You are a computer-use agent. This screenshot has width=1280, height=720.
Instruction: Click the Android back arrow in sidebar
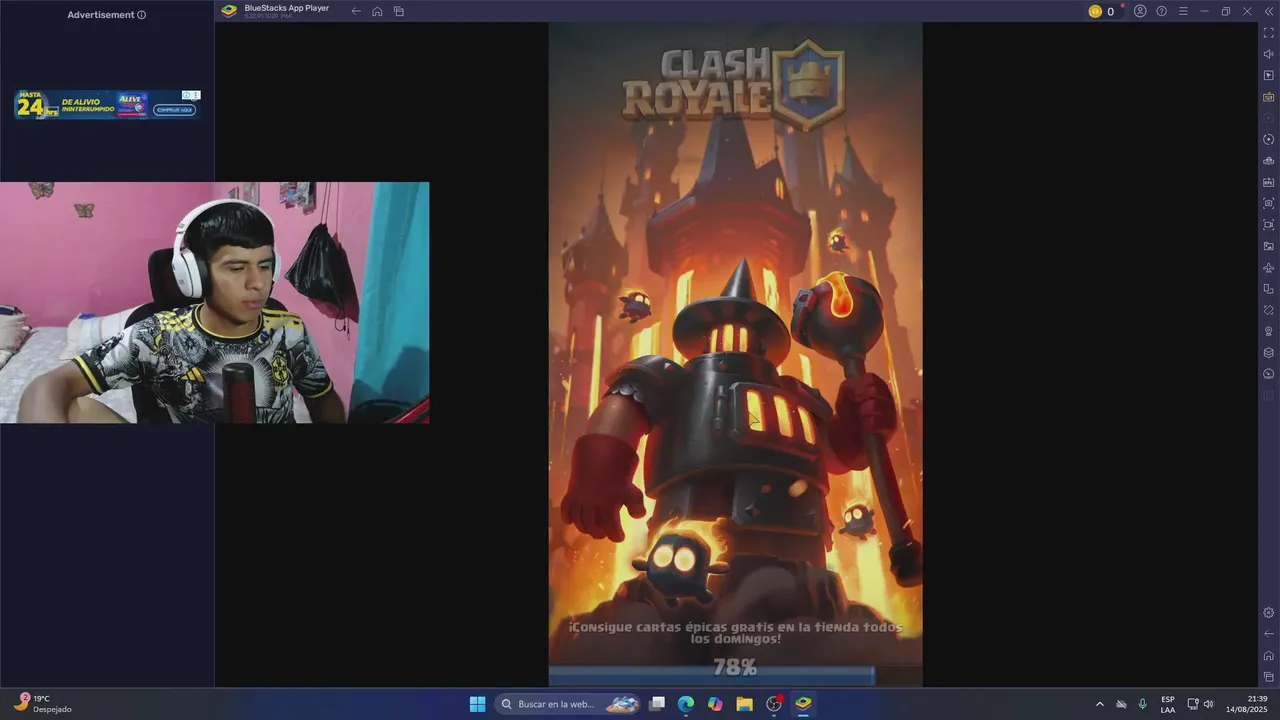(x=1268, y=634)
